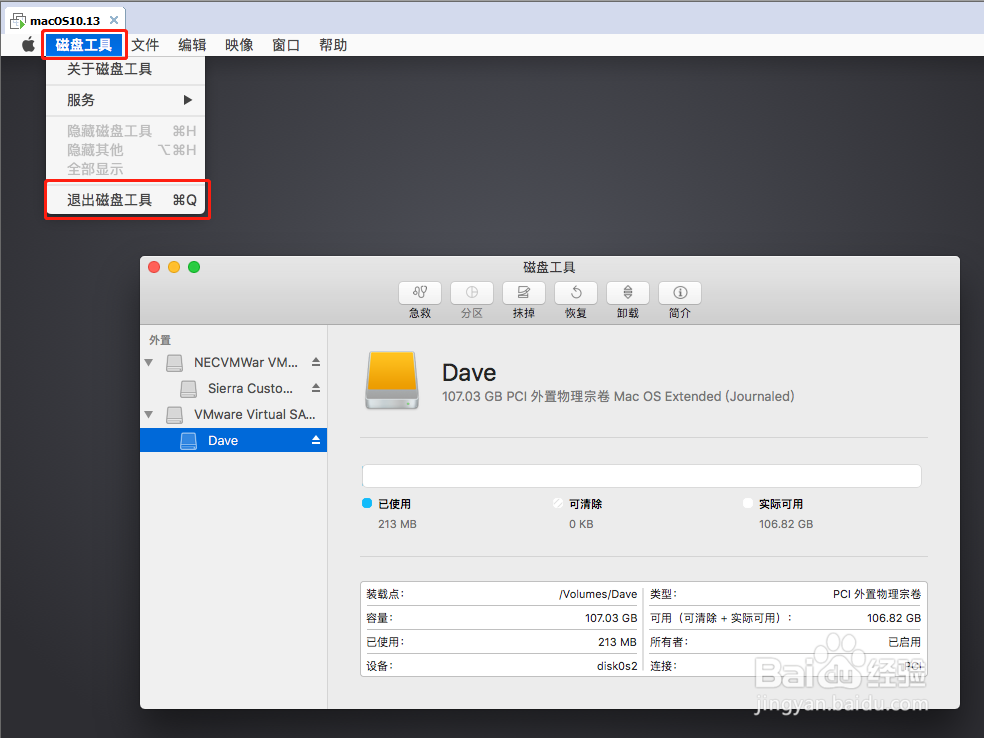Viewport: 984px width, 738px height.
Task: Open the 窗口 menu
Action: (286, 45)
